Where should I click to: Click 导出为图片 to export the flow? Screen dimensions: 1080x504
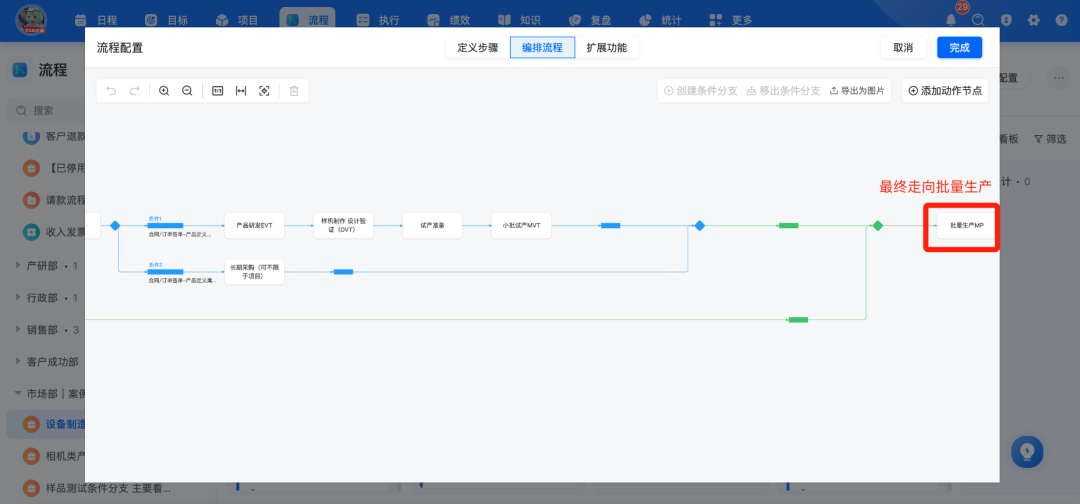[x=857, y=91]
